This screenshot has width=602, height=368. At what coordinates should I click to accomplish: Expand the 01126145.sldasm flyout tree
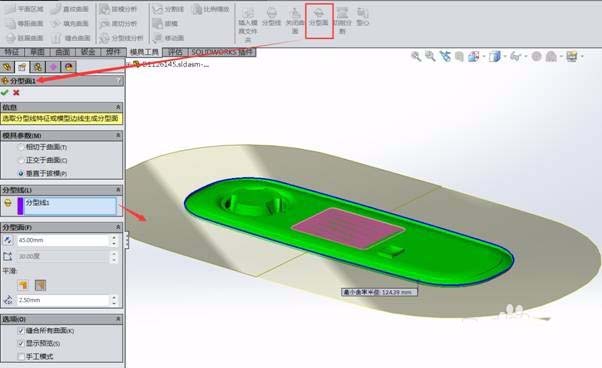pos(129,64)
